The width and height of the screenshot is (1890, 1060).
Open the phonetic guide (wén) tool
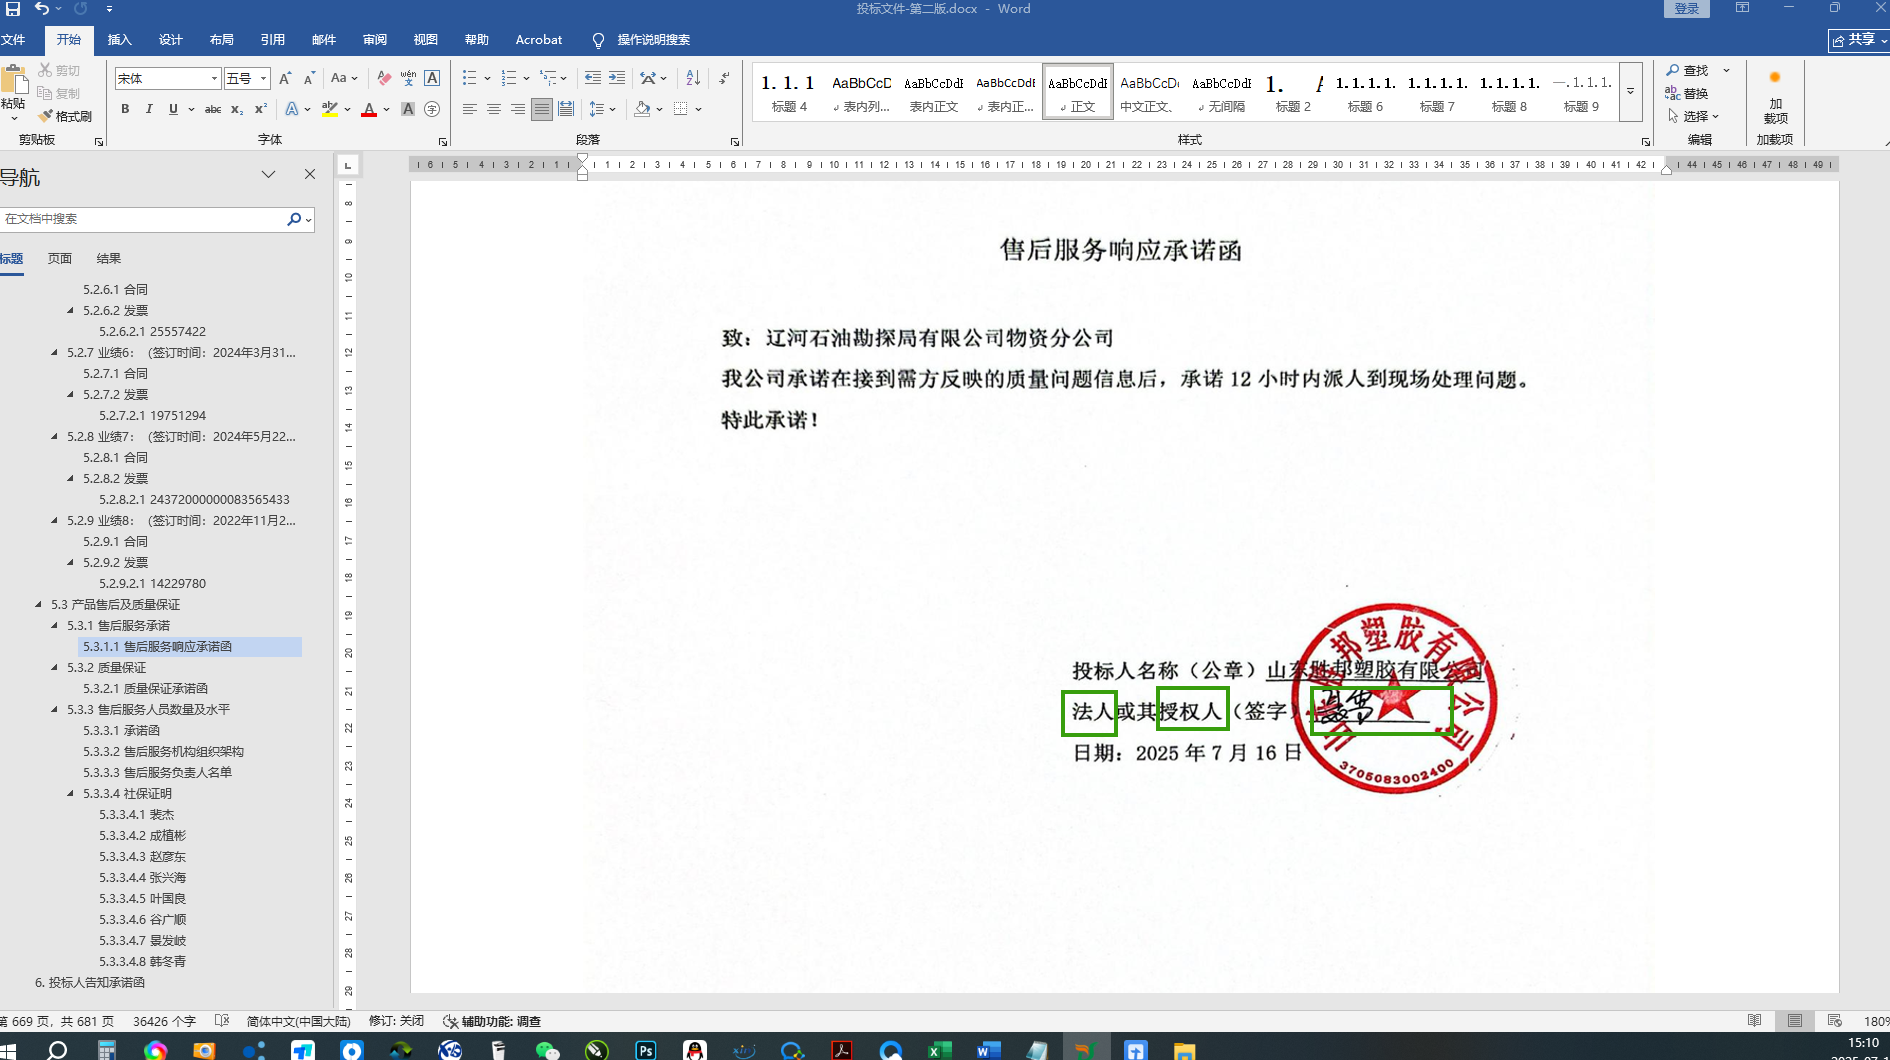point(408,78)
